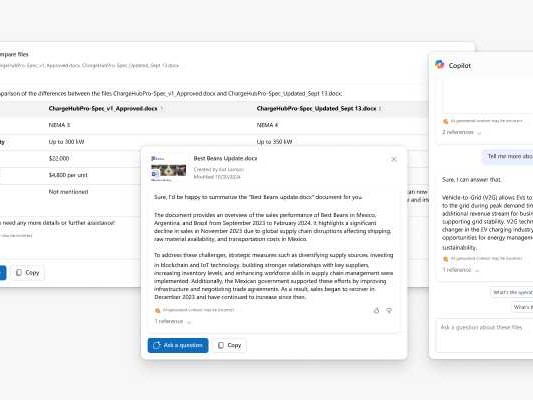This screenshot has height=400, width=533.
Task: Select the first suggested prompt chip
Action: tap(512, 292)
